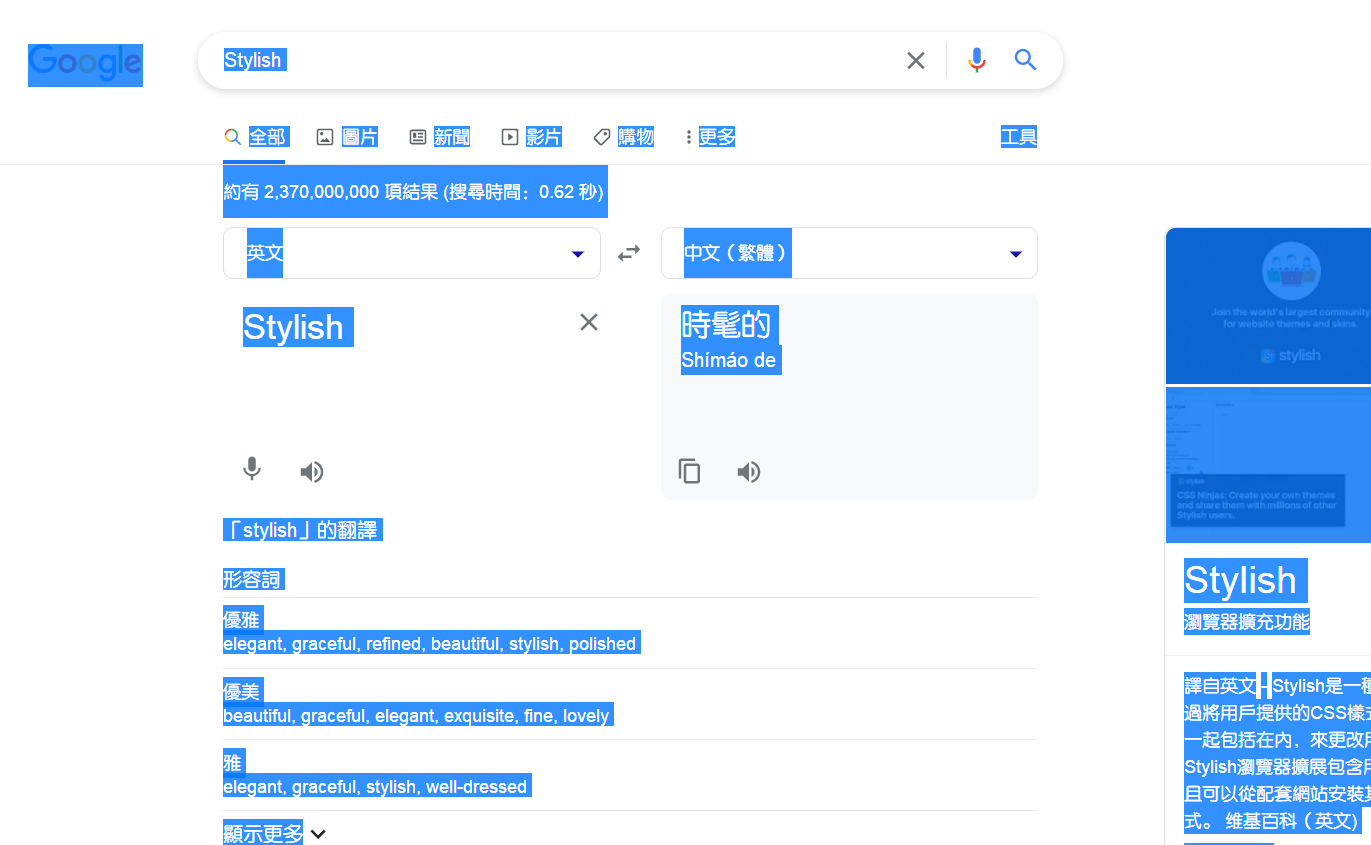The image size is (1371, 845).
Task: Expand 顯示更多 translations
Action: [x=275, y=833]
